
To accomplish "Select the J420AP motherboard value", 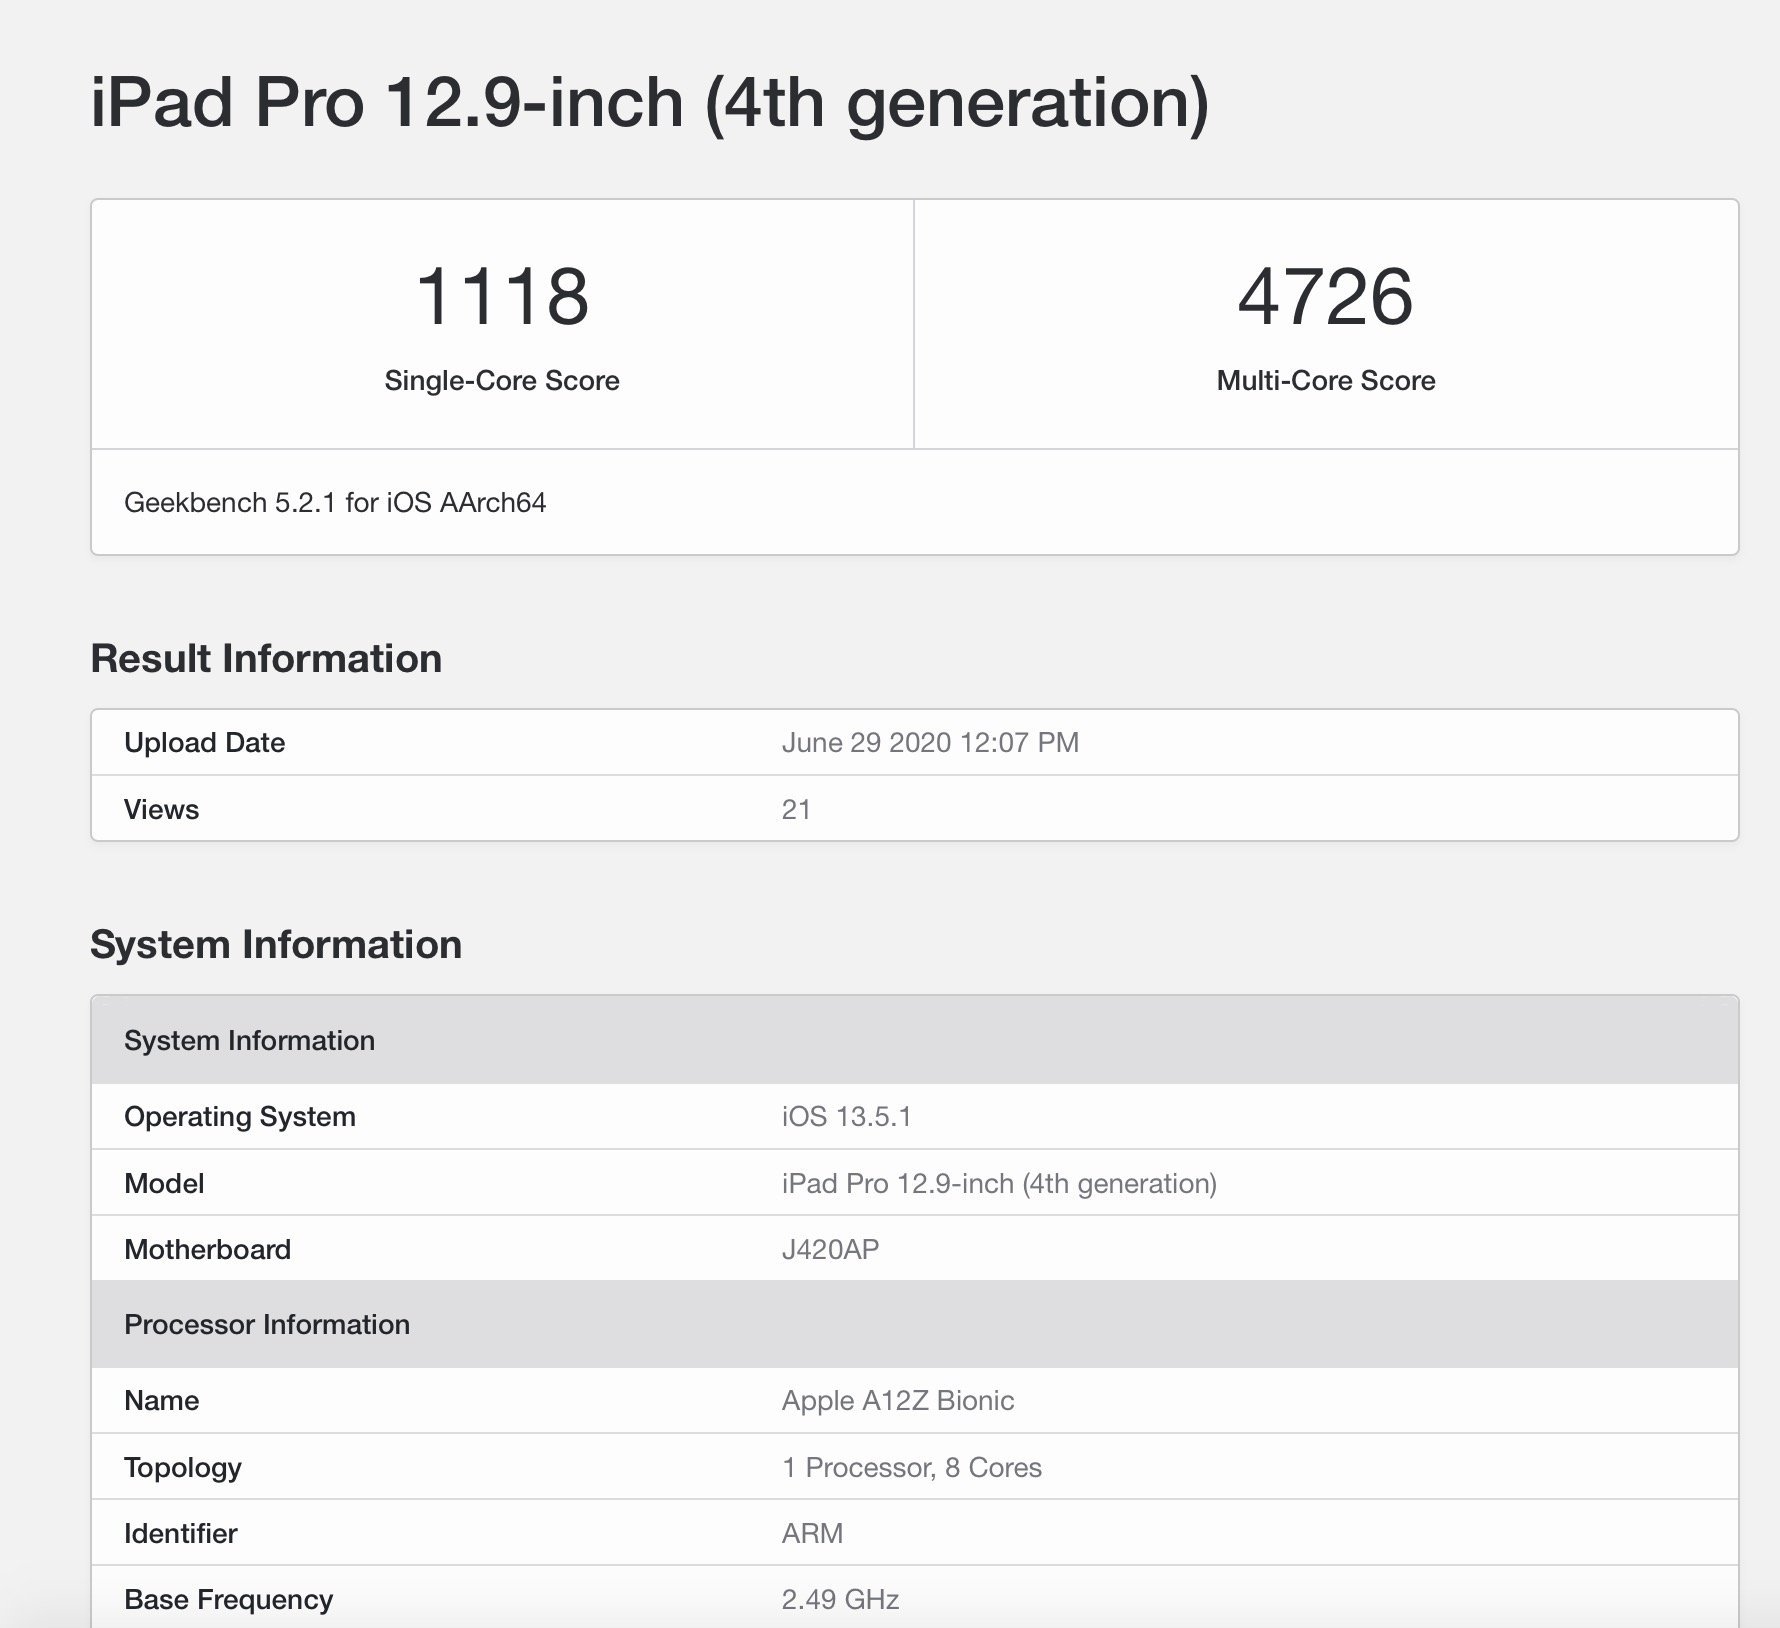I will 831,1250.
